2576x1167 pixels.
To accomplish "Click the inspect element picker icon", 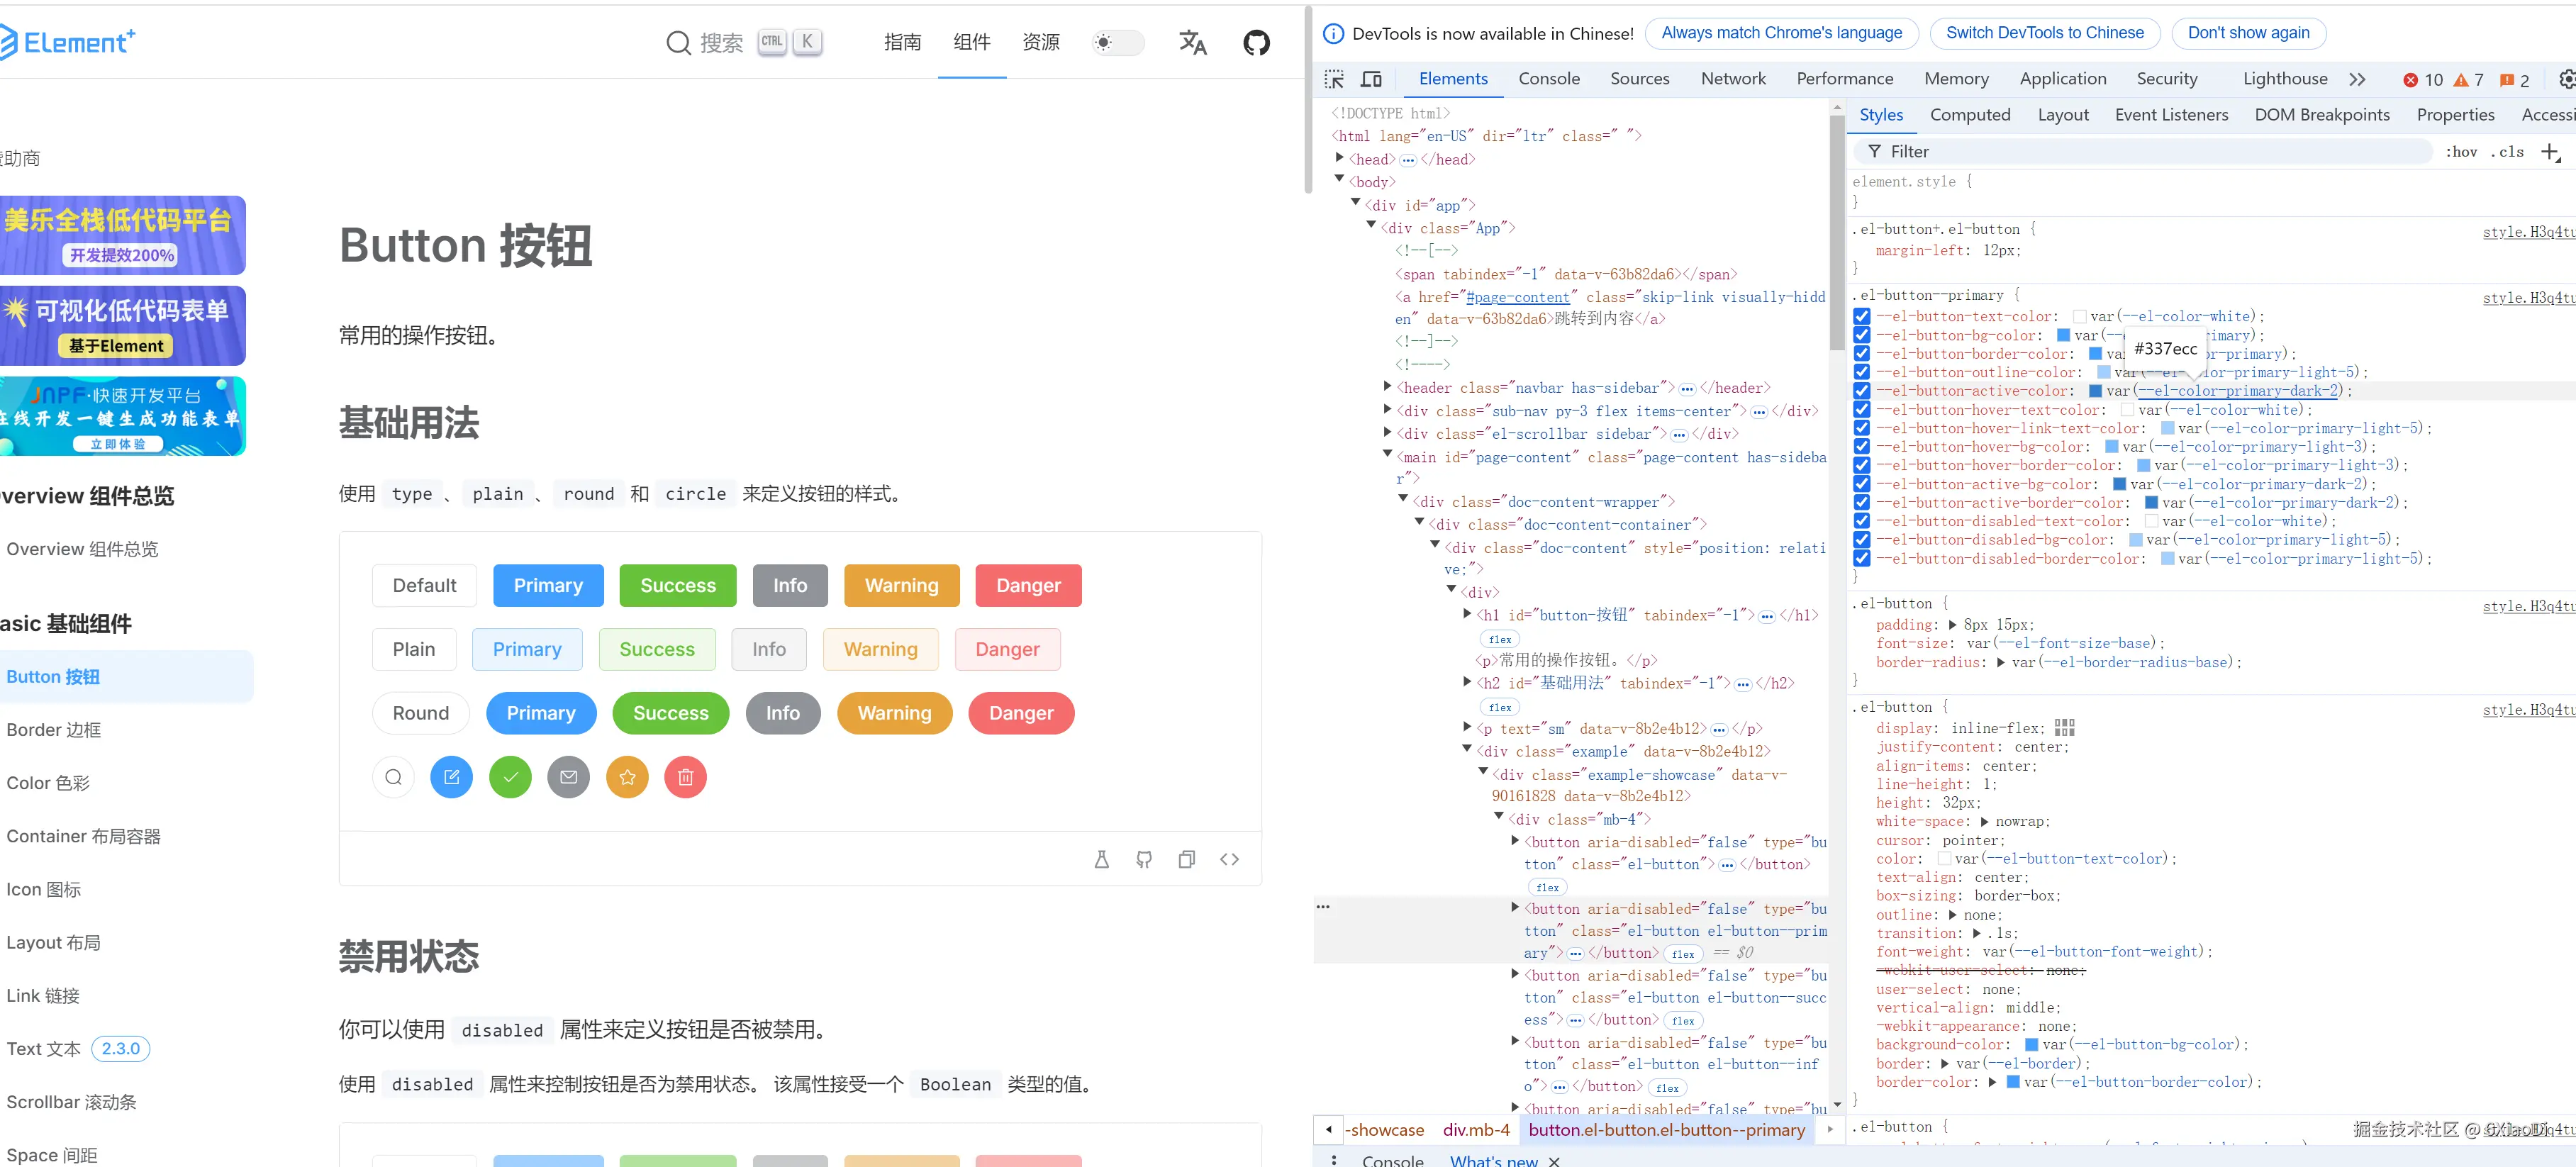I will pos(1334,79).
